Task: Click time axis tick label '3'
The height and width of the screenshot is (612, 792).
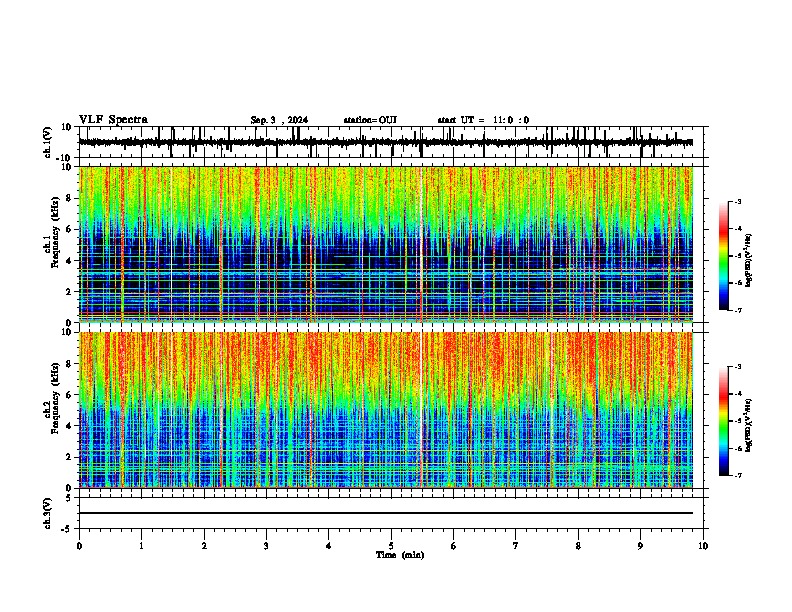Action: 266,546
